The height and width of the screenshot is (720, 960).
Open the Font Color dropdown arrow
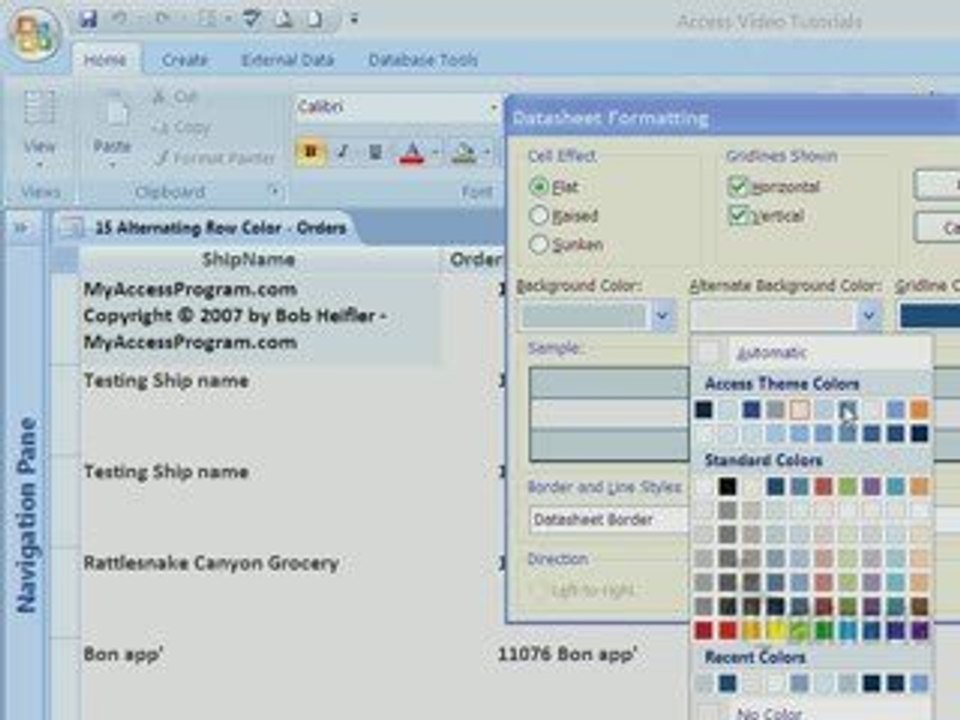tap(435, 152)
